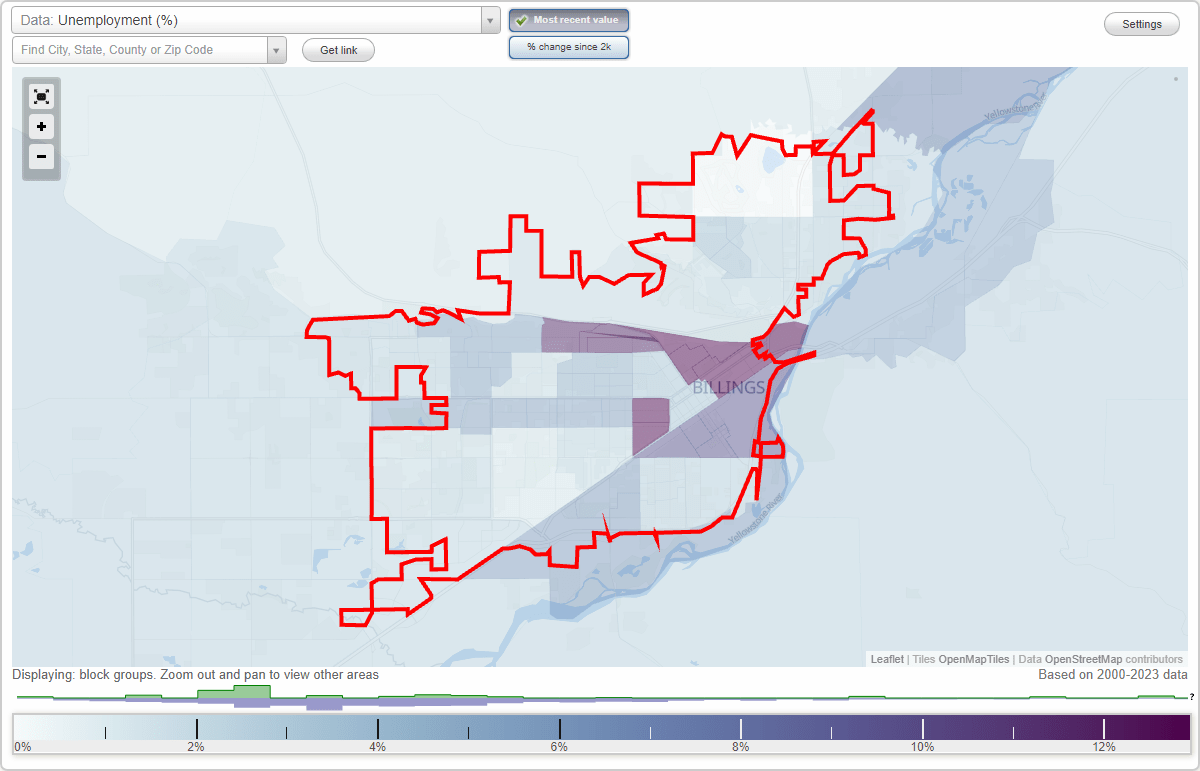
Task: Select Most recent value option
Action: click(x=569, y=20)
